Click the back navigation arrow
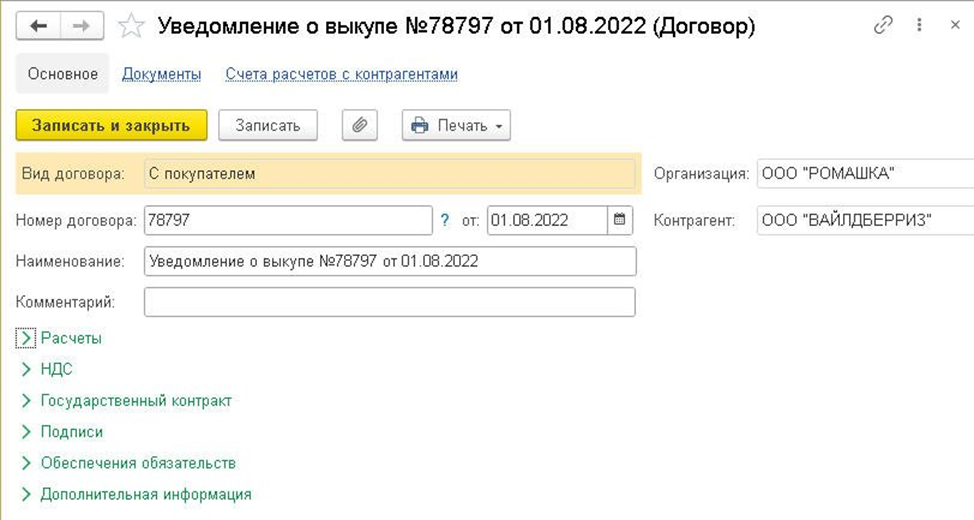 40,27
